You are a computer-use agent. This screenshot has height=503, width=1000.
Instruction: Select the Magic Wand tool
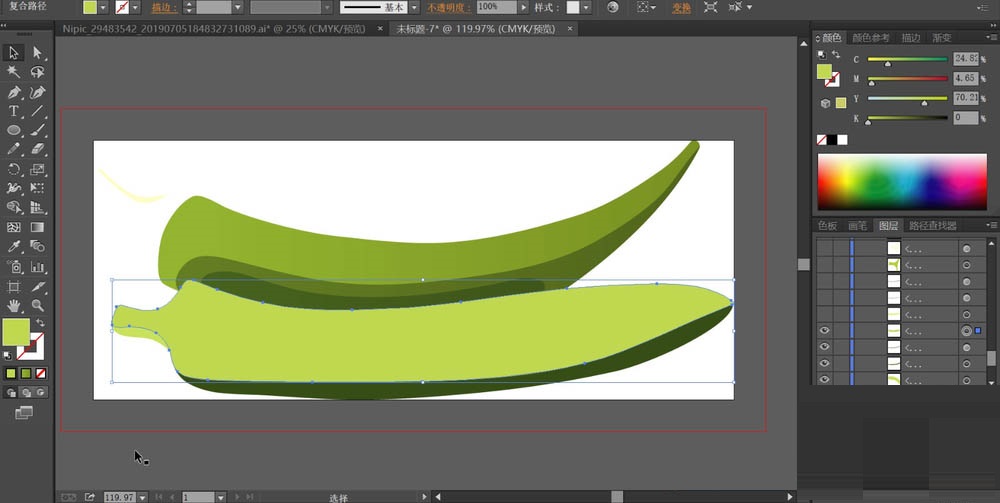[14, 72]
